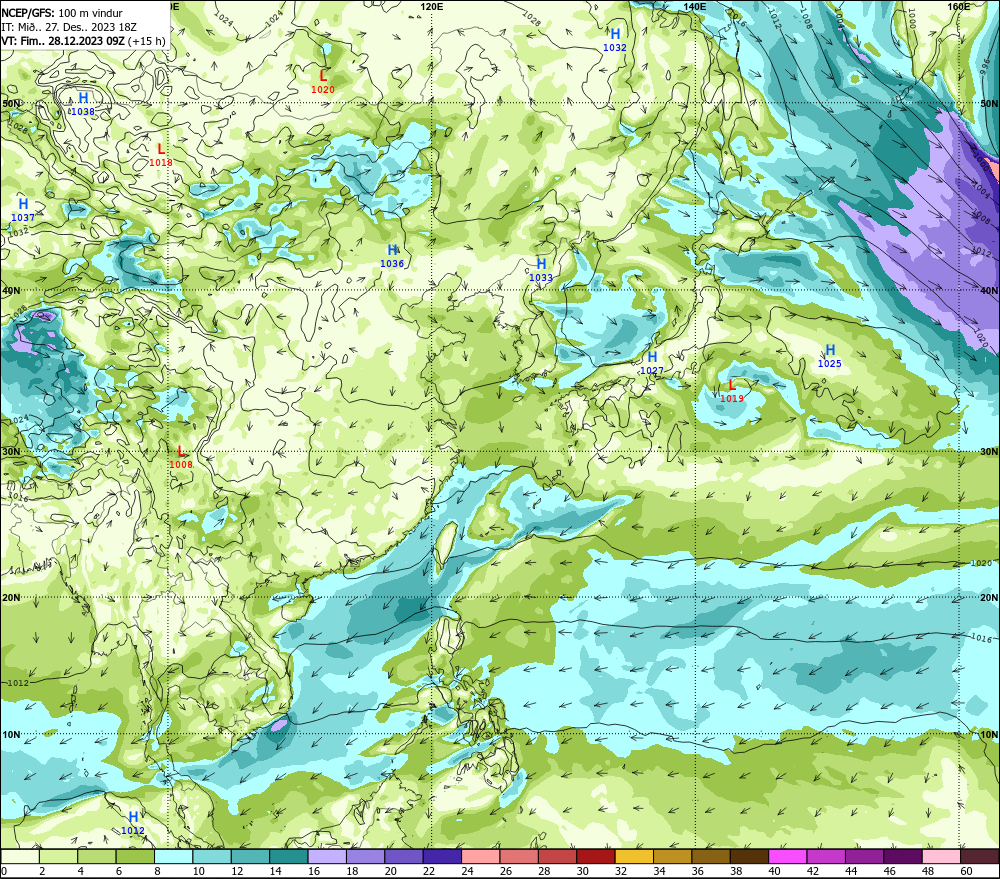Select the L 1018 low pressure marker
1000x879 pixels.
pos(161,155)
